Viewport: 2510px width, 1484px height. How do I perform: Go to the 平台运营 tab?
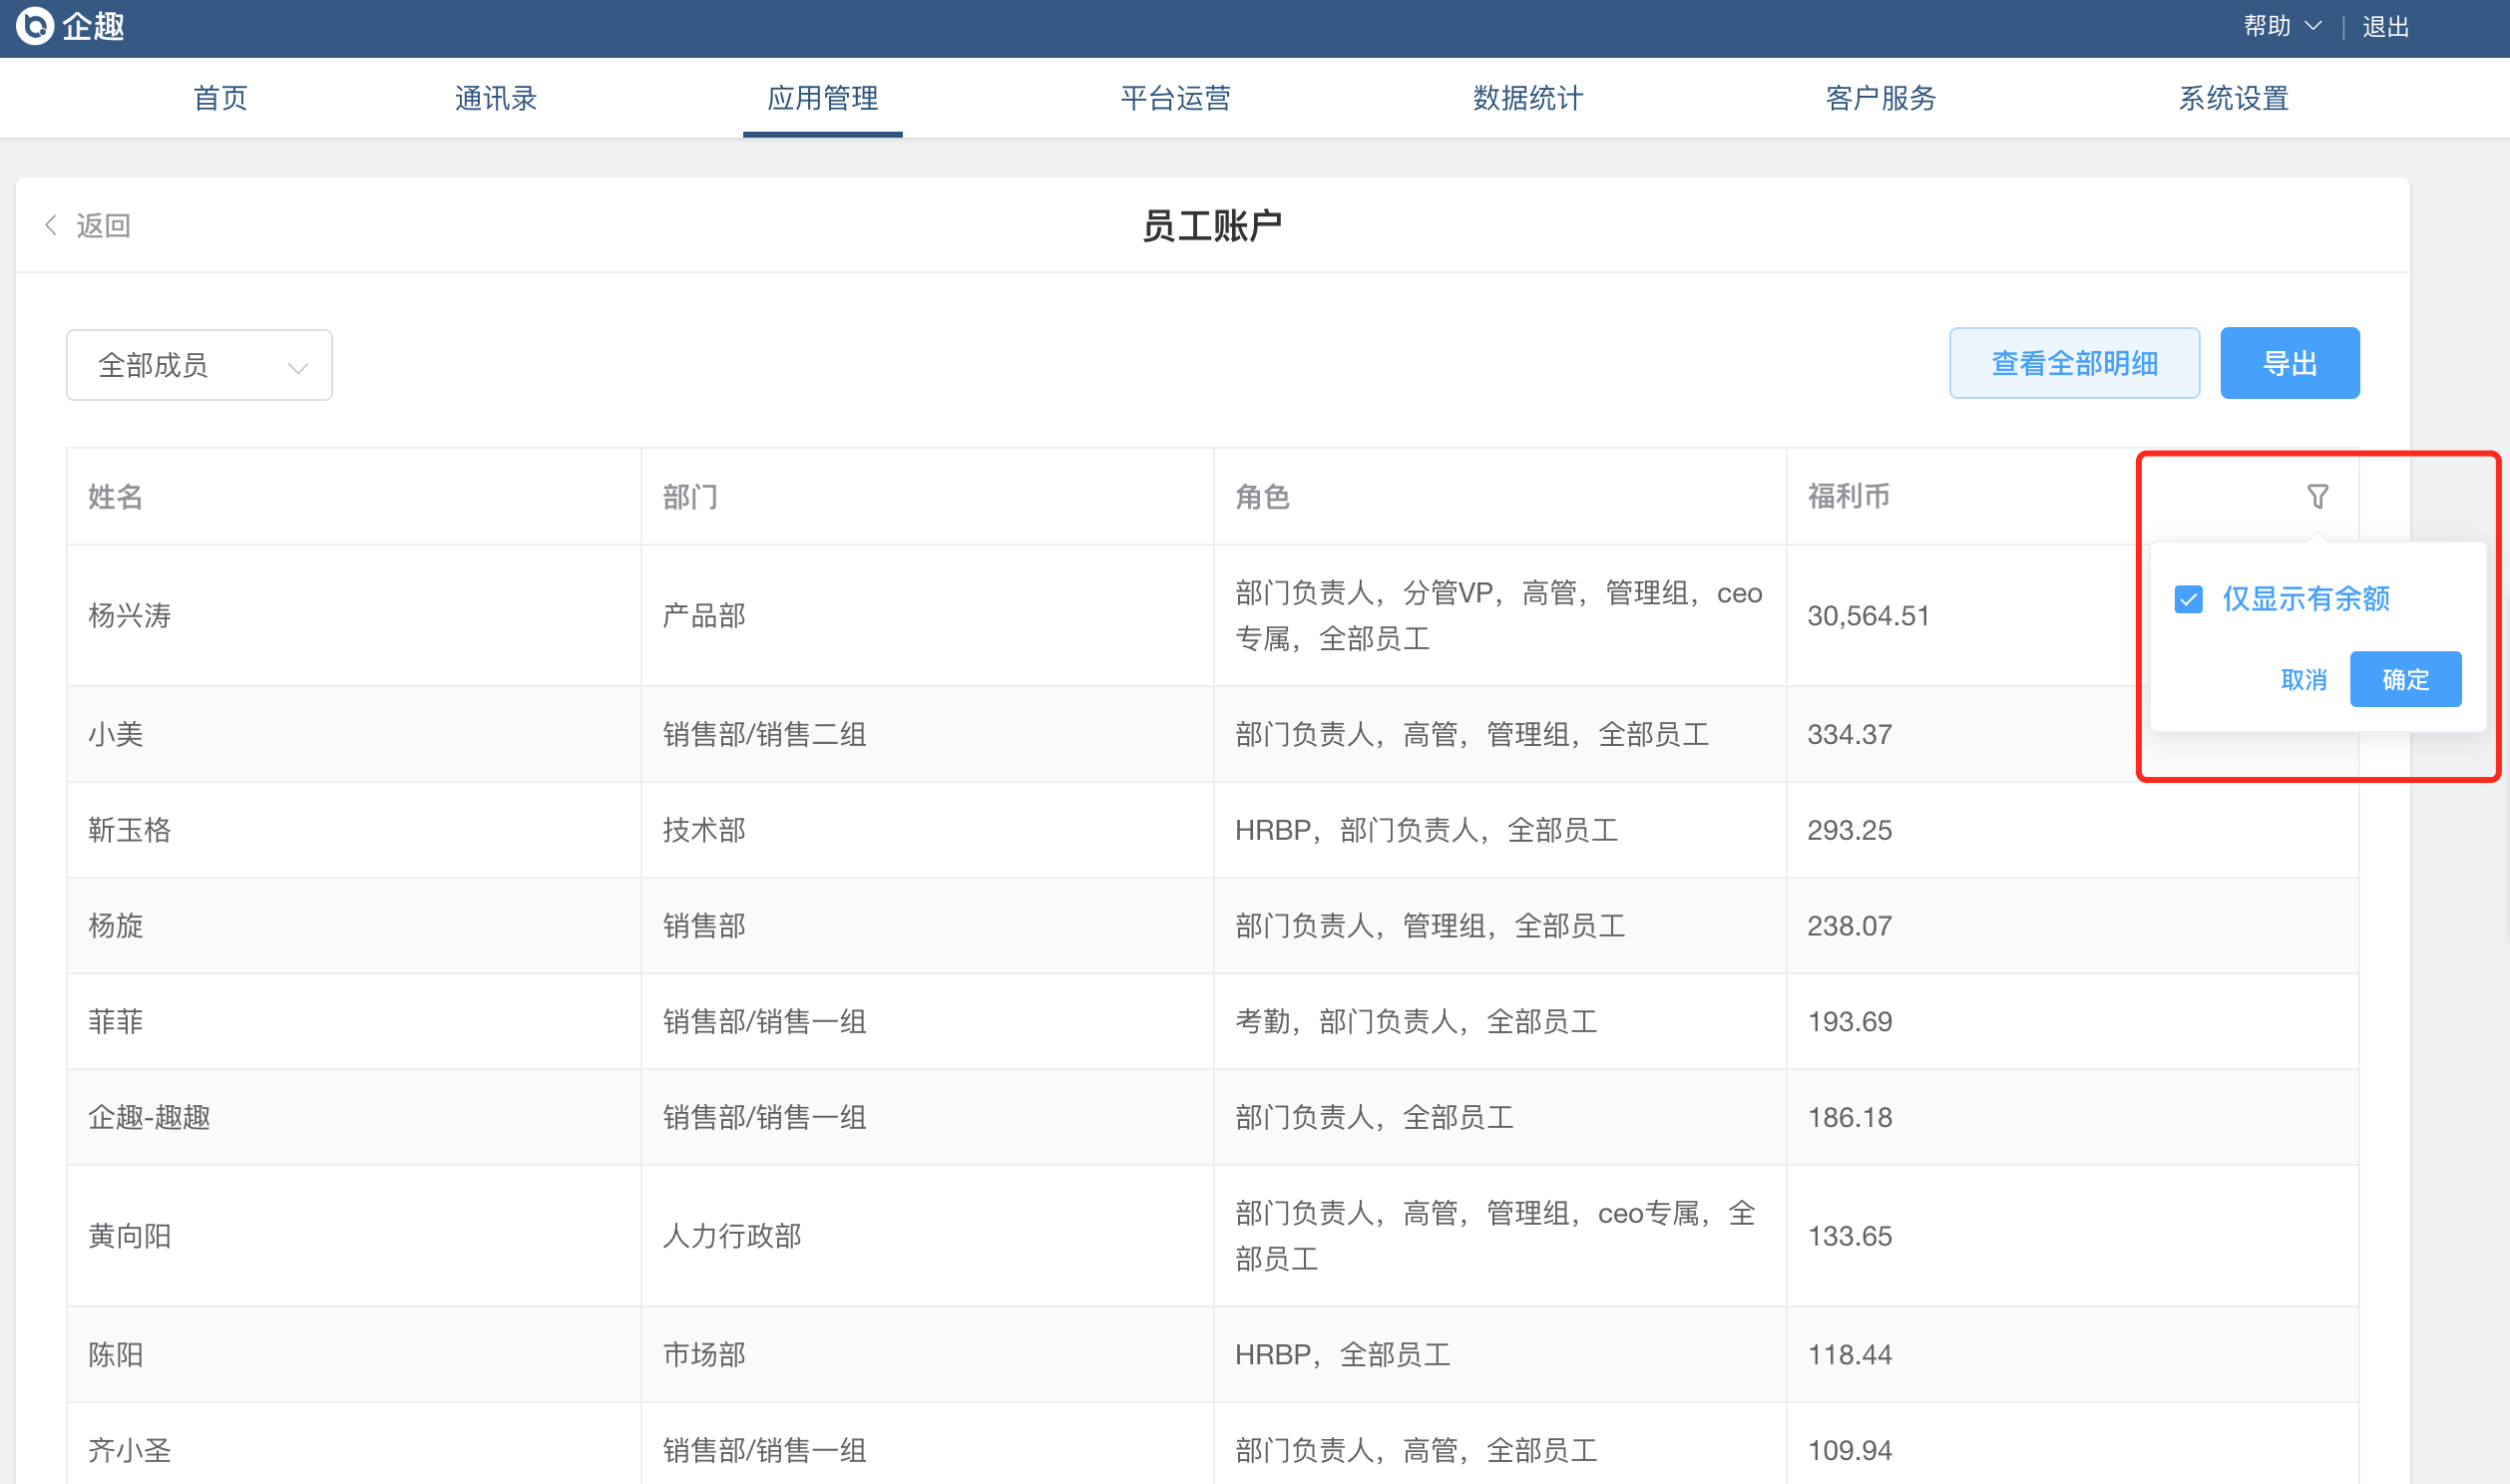click(1175, 98)
